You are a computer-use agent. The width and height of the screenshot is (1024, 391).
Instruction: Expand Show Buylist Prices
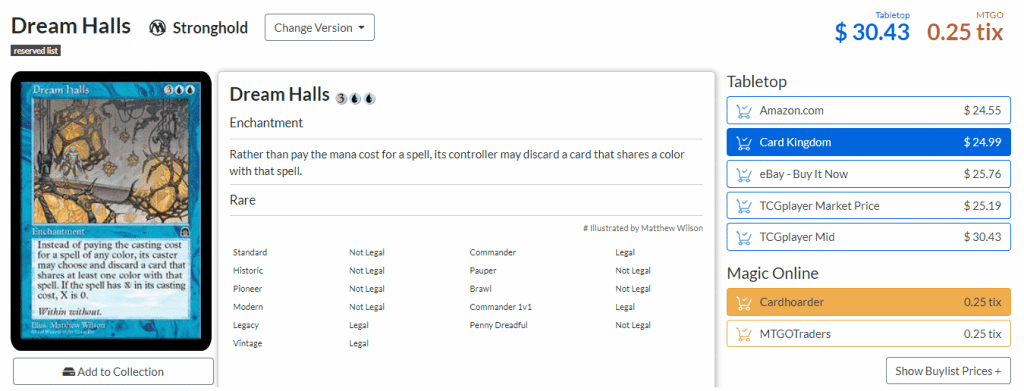pos(948,371)
